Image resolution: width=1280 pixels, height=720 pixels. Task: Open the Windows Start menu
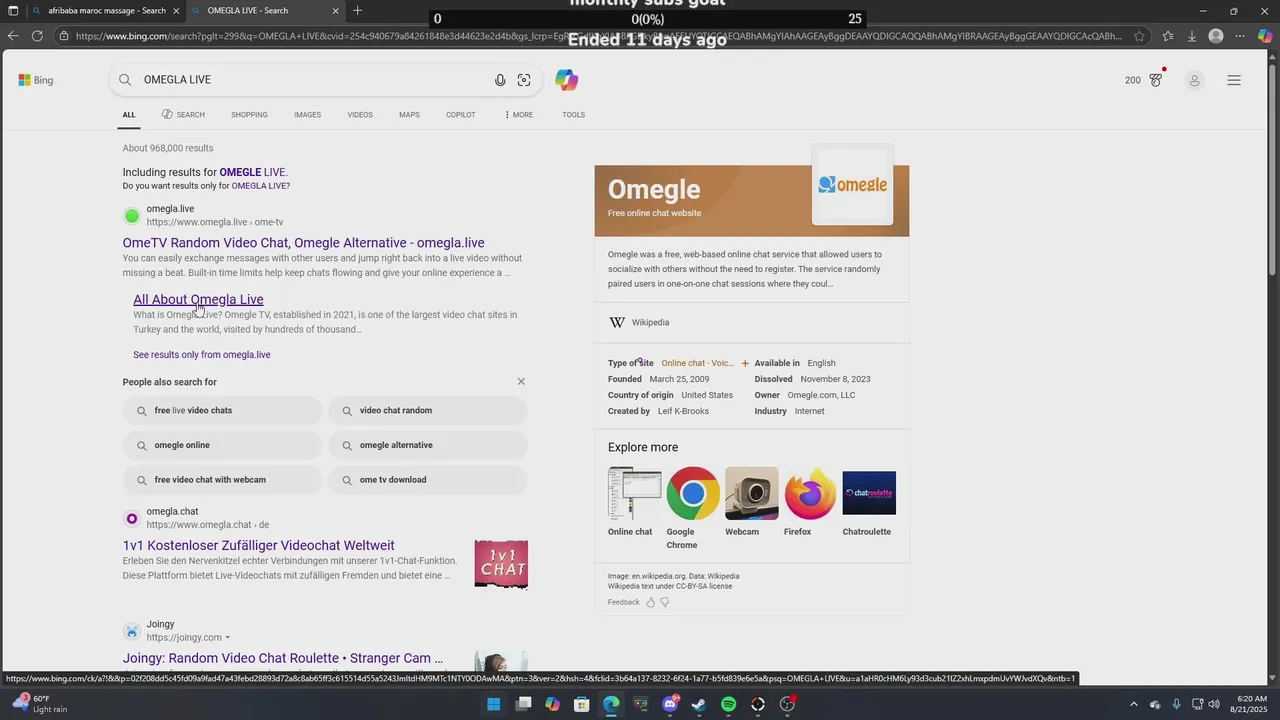tap(494, 704)
